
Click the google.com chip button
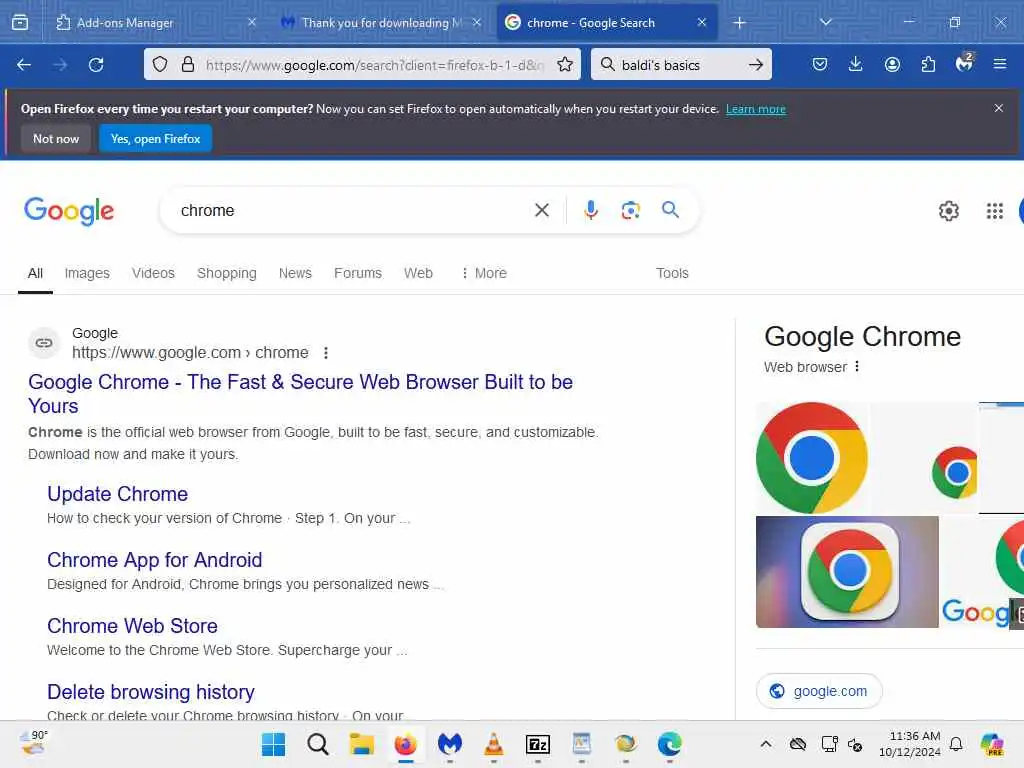pyautogui.click(x=819, y=691)
